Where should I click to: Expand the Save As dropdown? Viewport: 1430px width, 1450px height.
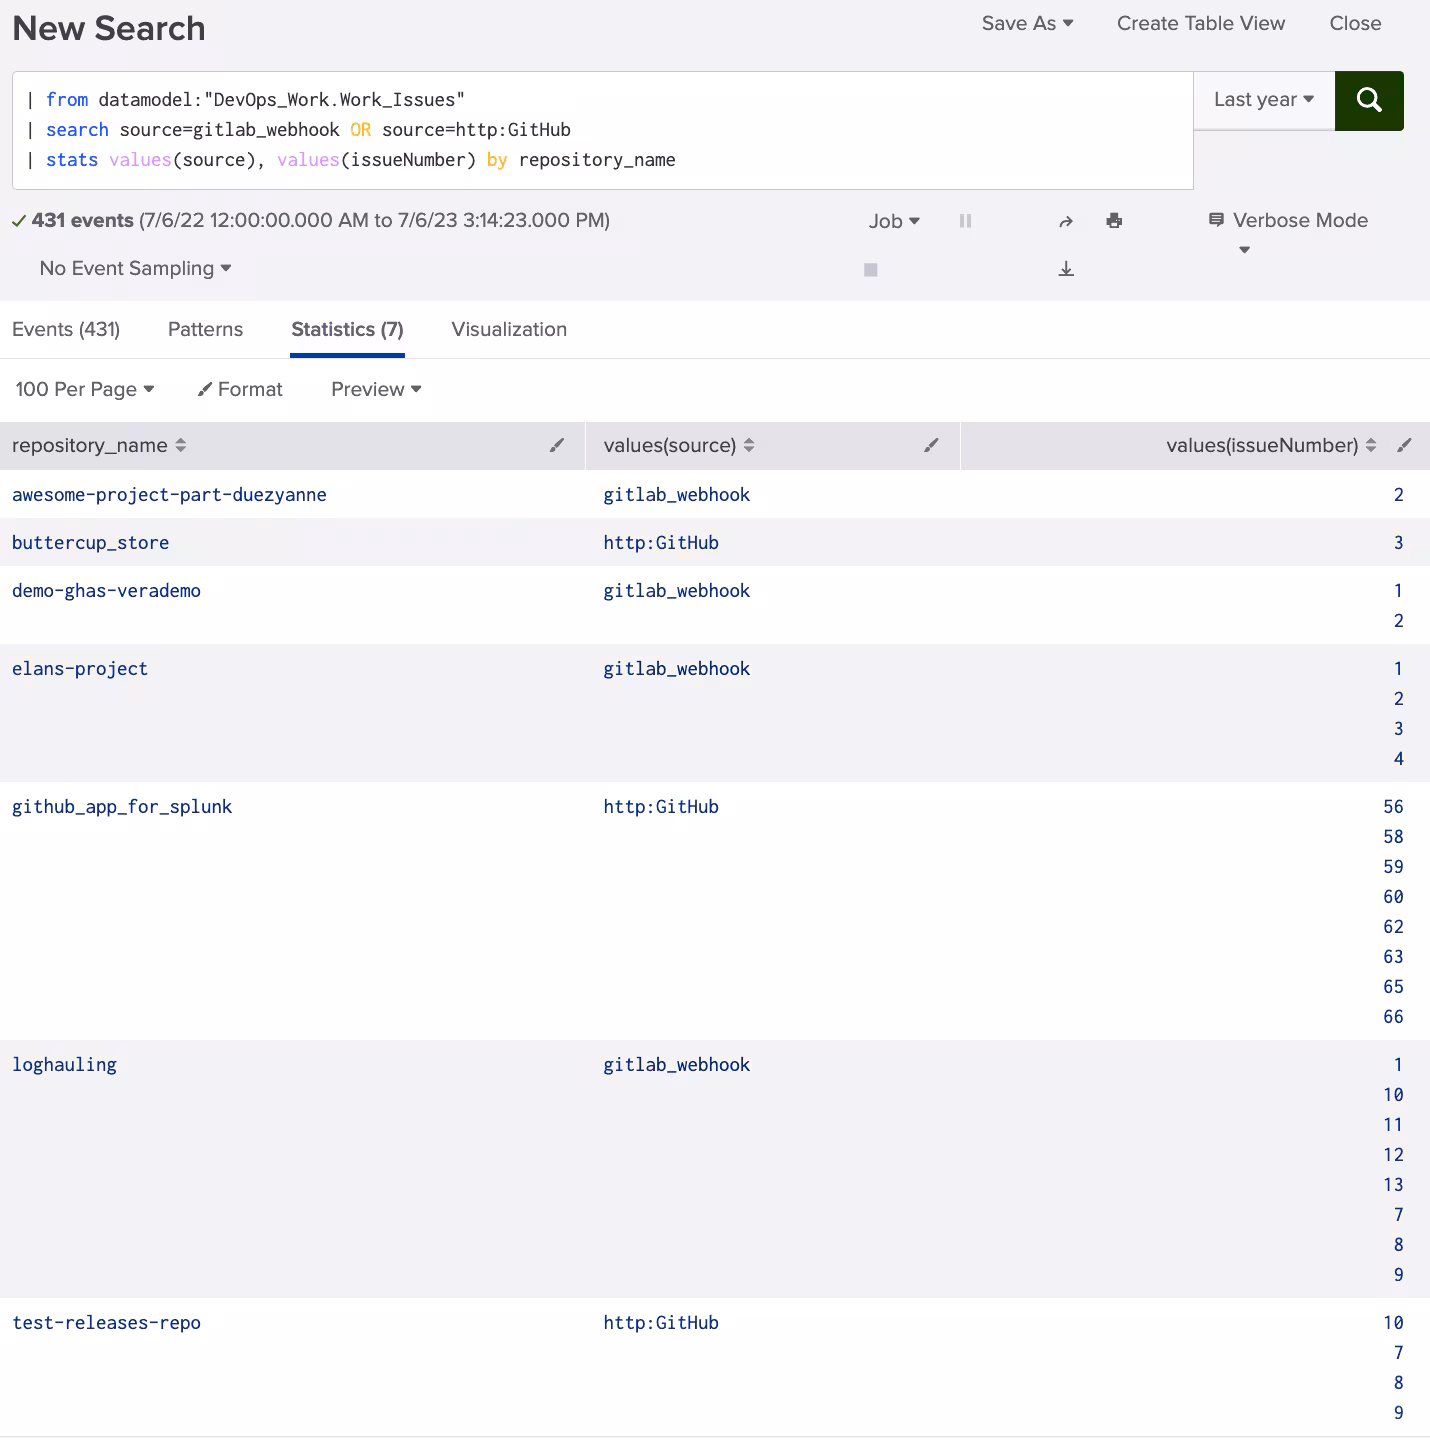coord(1027,24)
